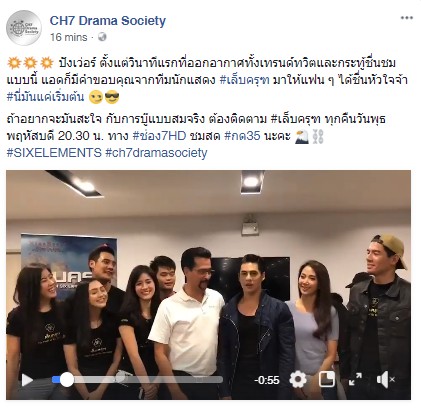
Task: Open the 16 mins timestamp link
Action: pyautogui.click(x=69, y=37)
